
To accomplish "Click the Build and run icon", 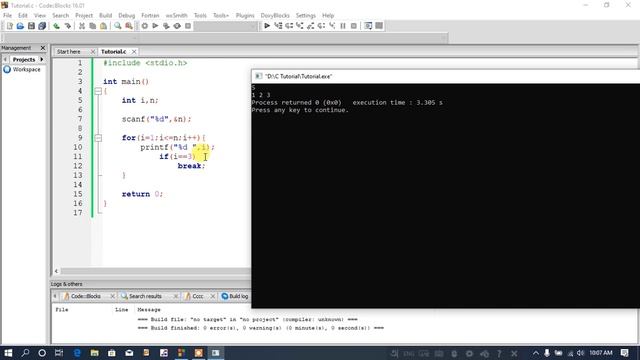I will pos(166,26).
